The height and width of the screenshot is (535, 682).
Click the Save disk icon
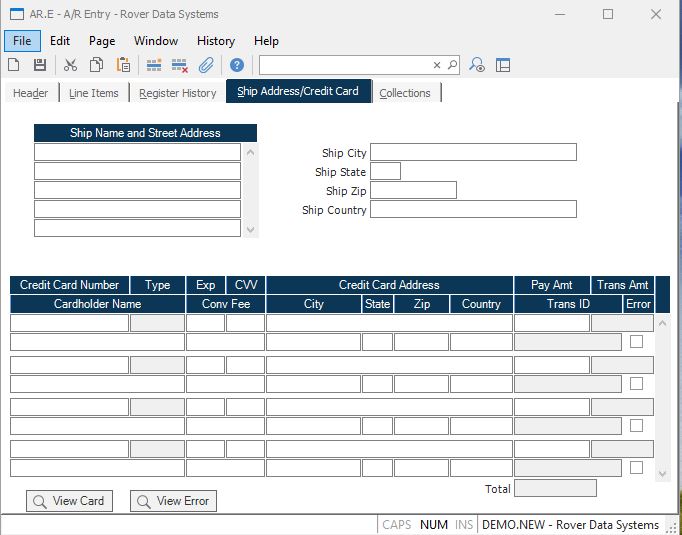point(40,65)
